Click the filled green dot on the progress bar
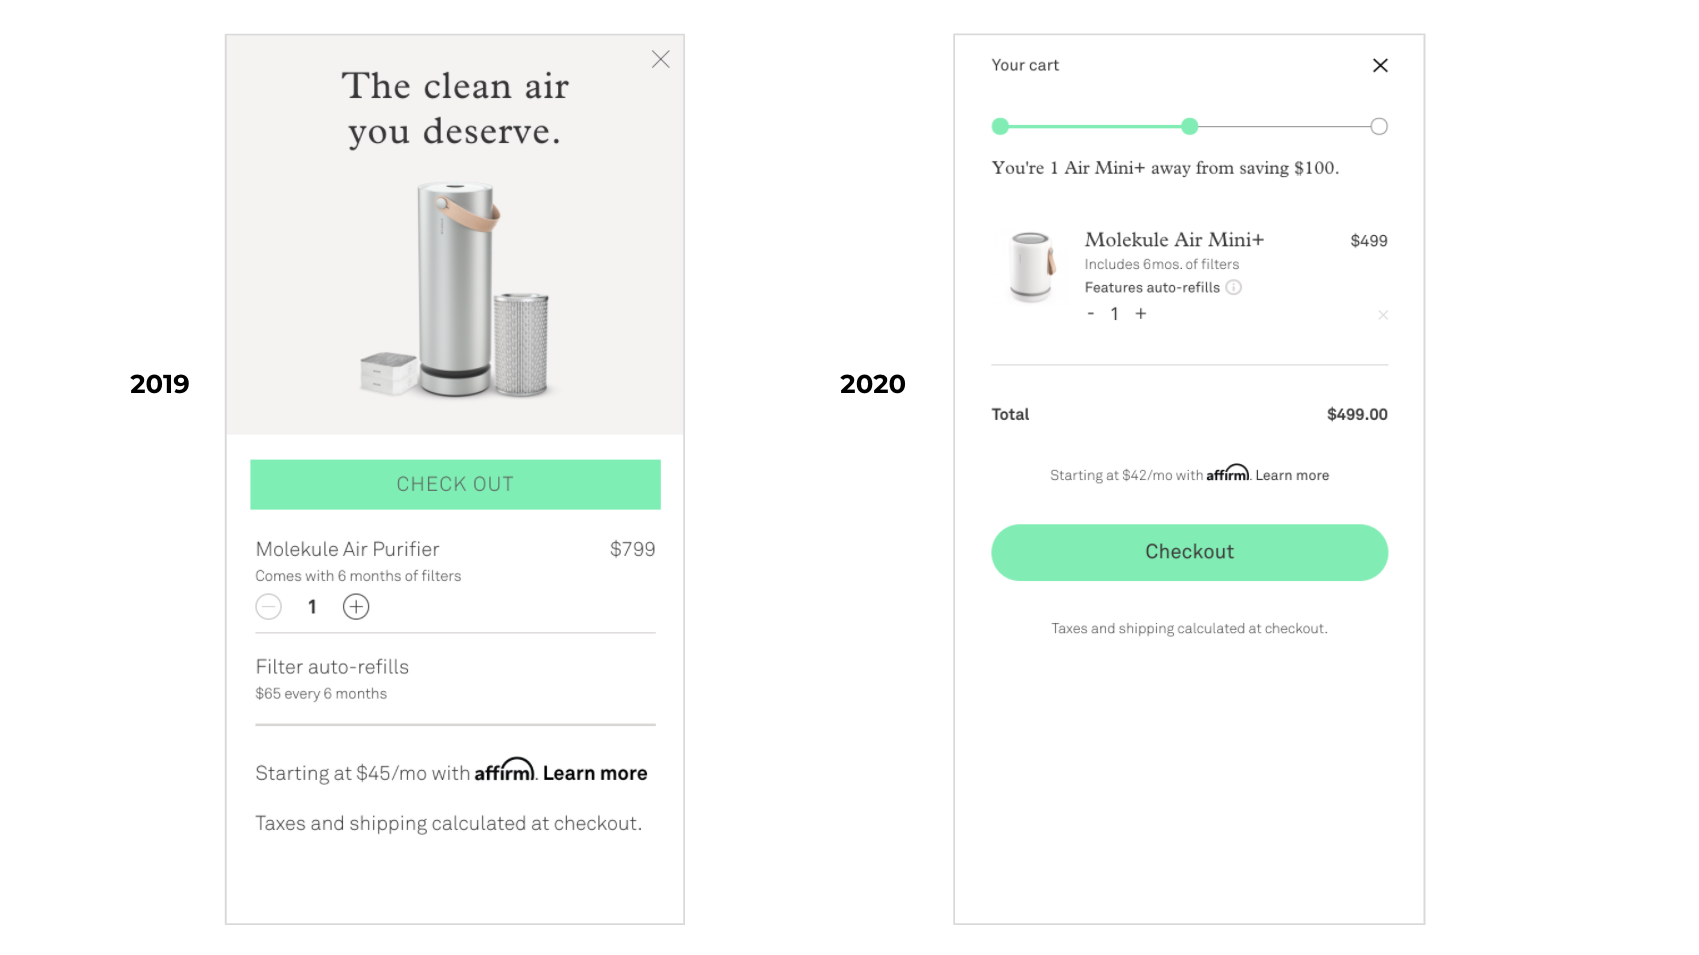Viewport: 1699px width, 955px height. pyautogui.click(x=1189, y=126)
